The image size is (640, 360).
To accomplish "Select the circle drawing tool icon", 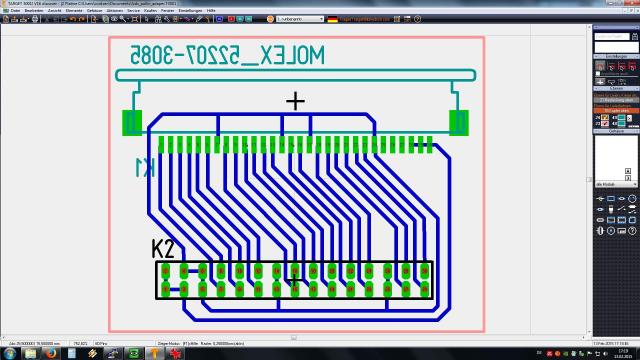I will coord(632,199).
